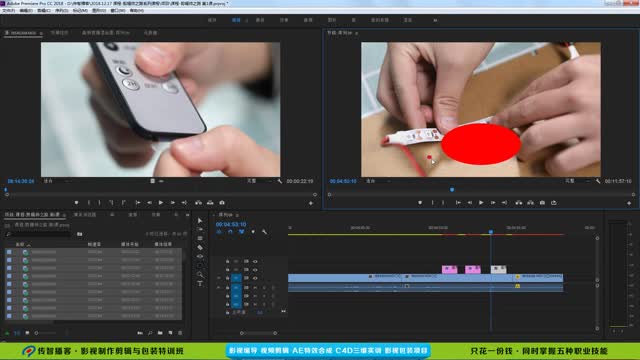Open Source monitor zoom level dropdown

click(x=57, y=181)
